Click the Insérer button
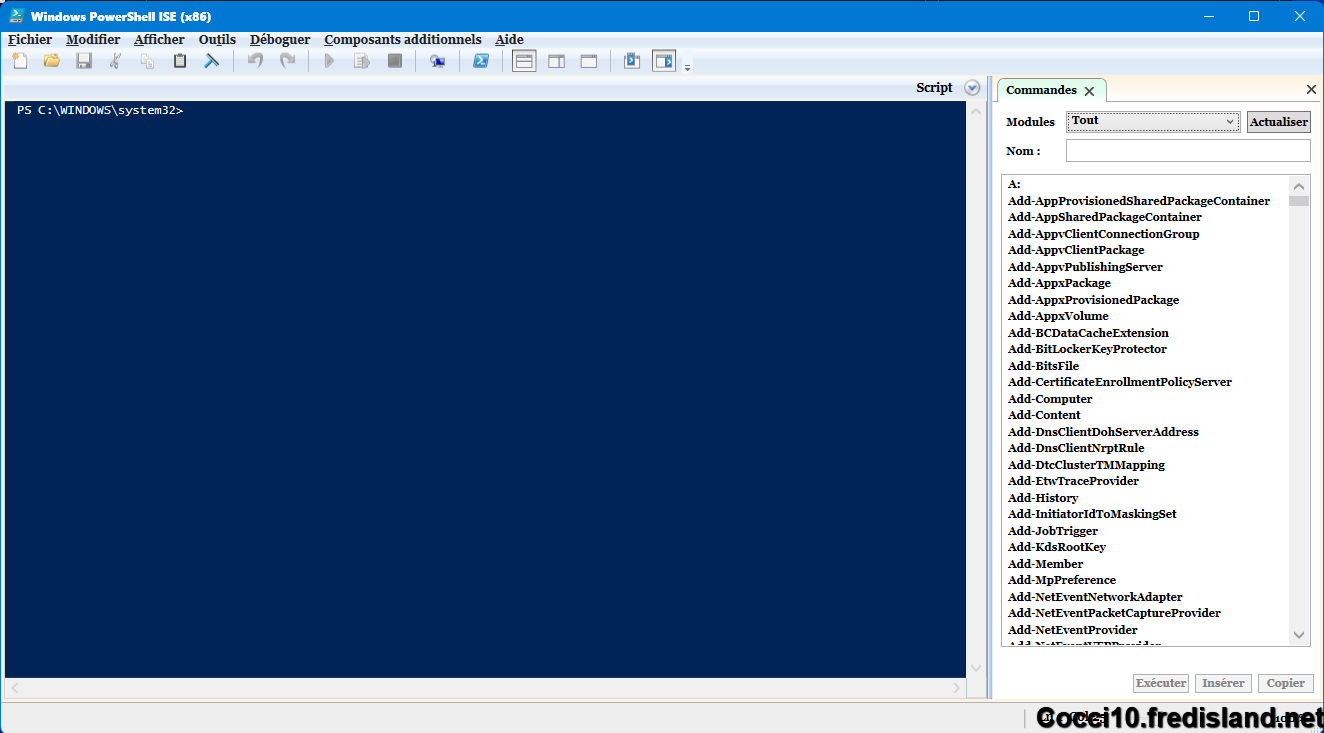Viewport: 1324px width, 733px height. click(1223, 683)
